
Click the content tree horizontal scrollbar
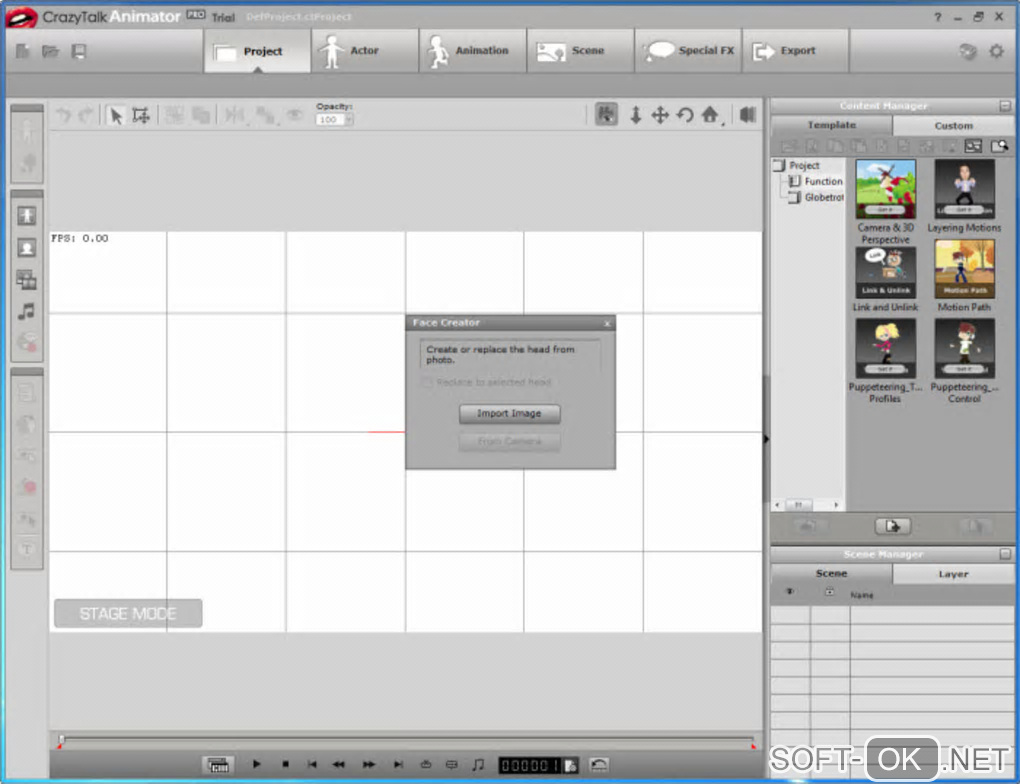coord(807,505)
